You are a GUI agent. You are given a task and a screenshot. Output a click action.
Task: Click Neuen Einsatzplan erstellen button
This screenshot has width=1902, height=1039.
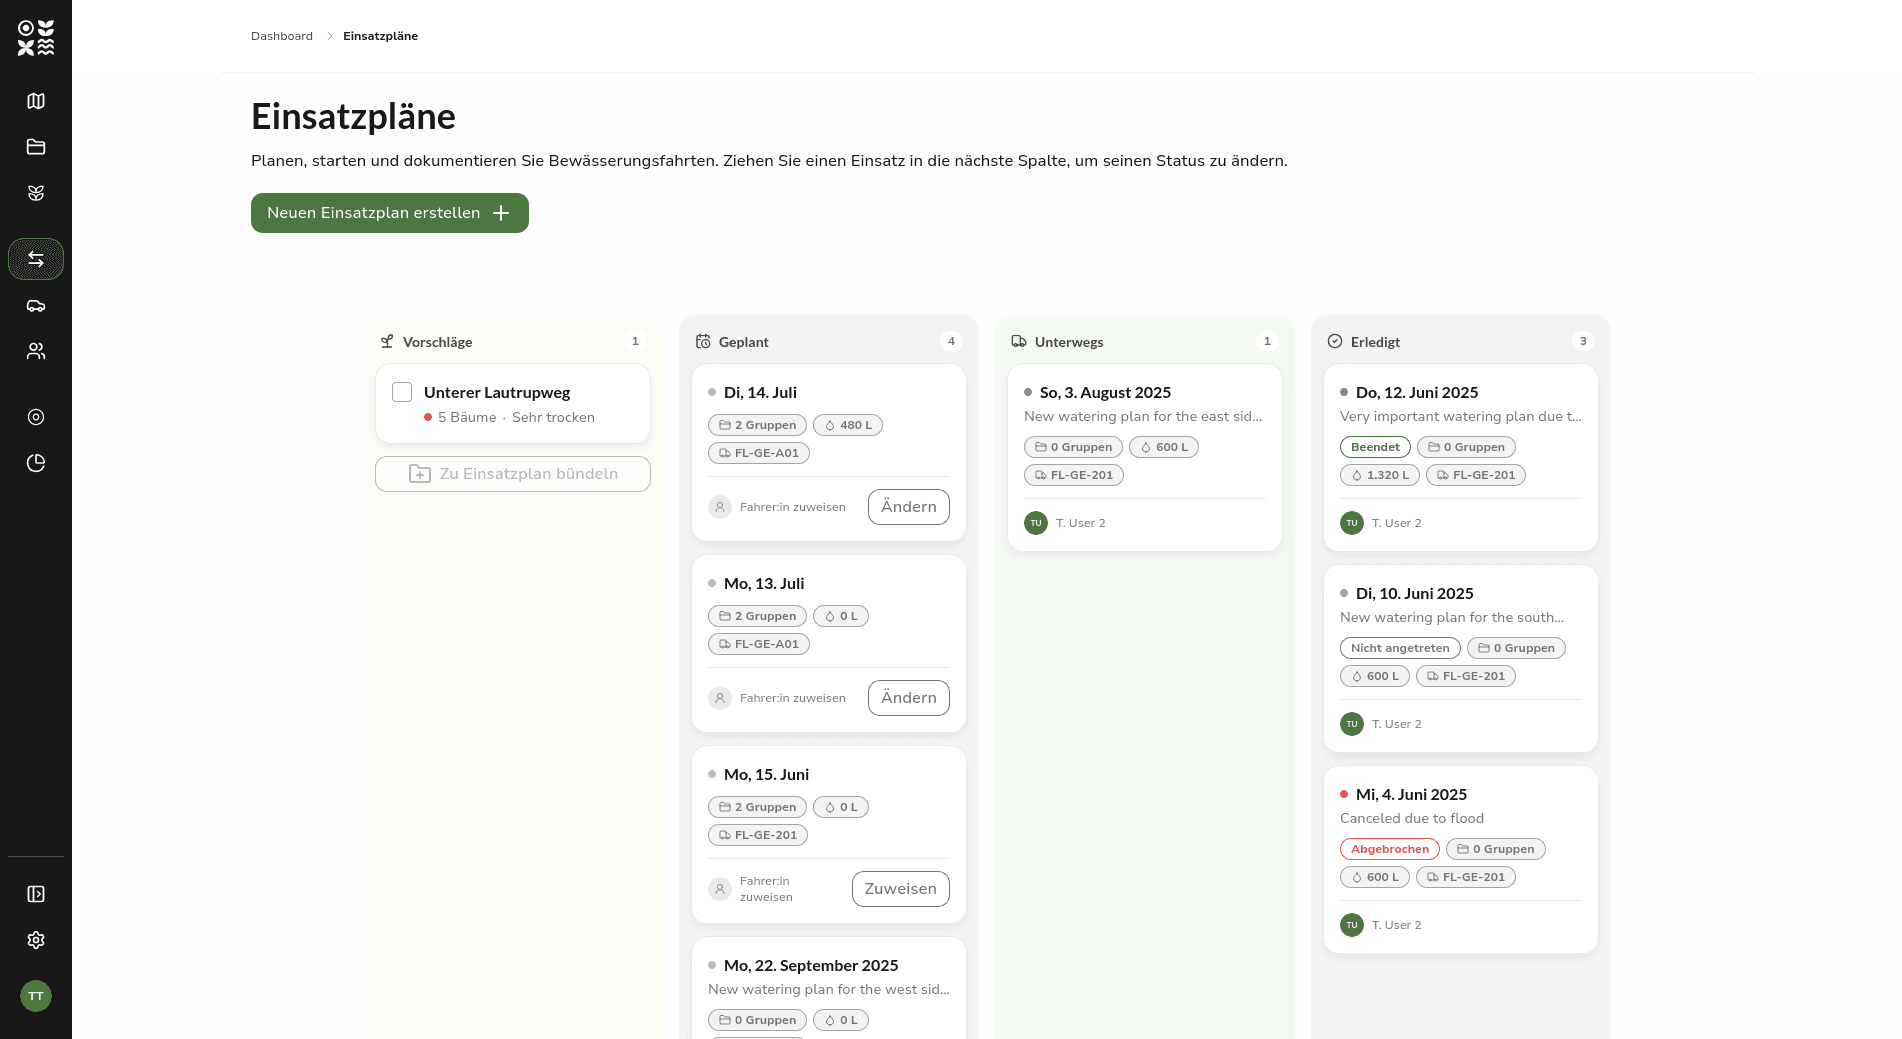(x=390, y=213)
